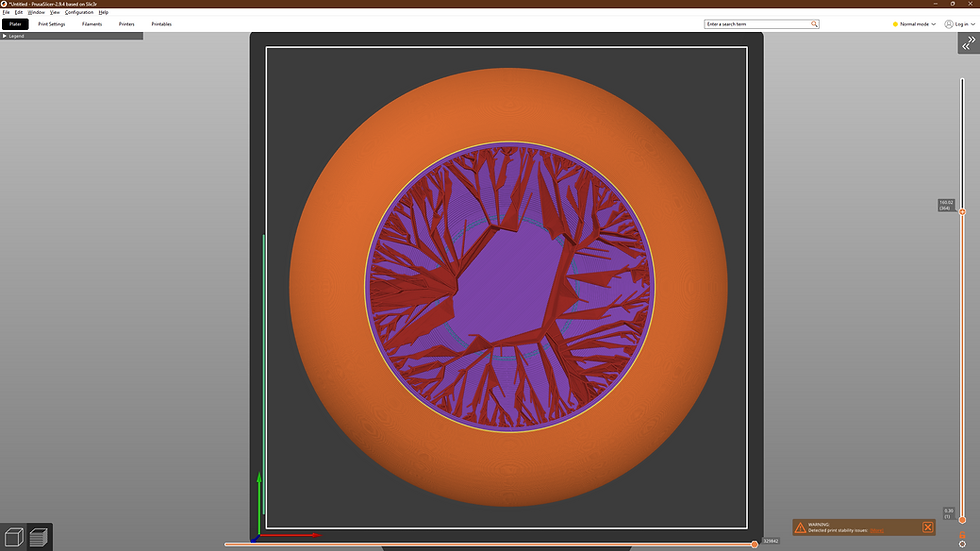Switch to the Plater tab
Screen dimensions: 980x551
click(15, 24)
